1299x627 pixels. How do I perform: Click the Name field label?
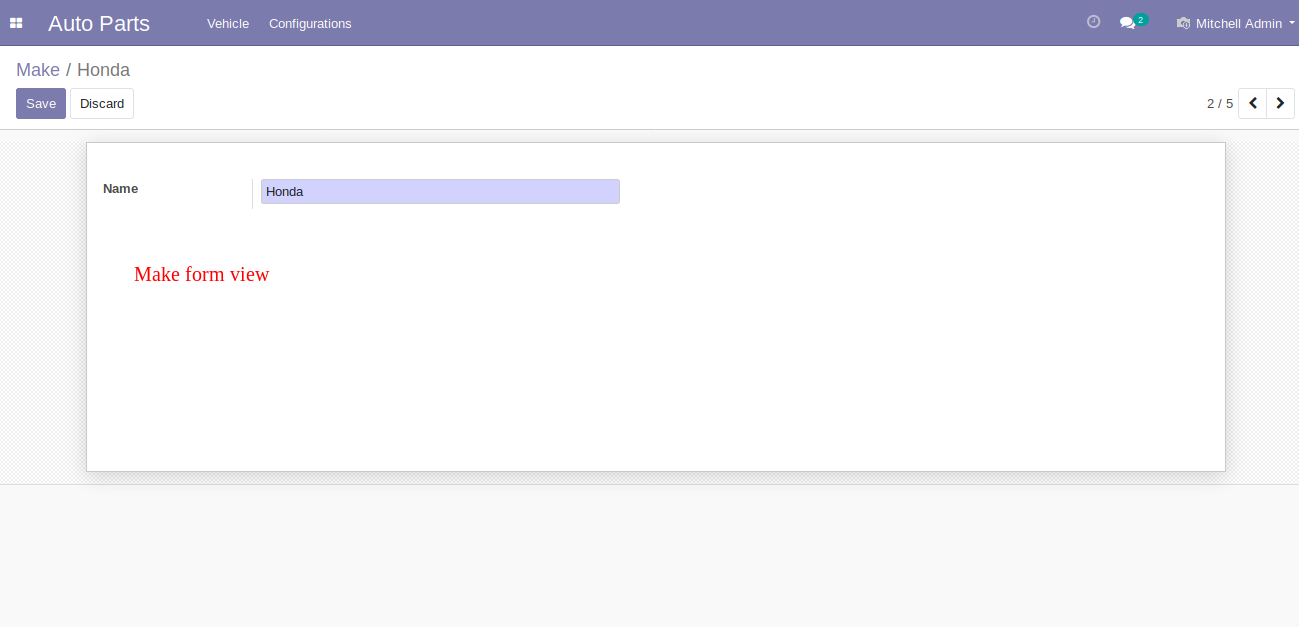click(121, 188)
